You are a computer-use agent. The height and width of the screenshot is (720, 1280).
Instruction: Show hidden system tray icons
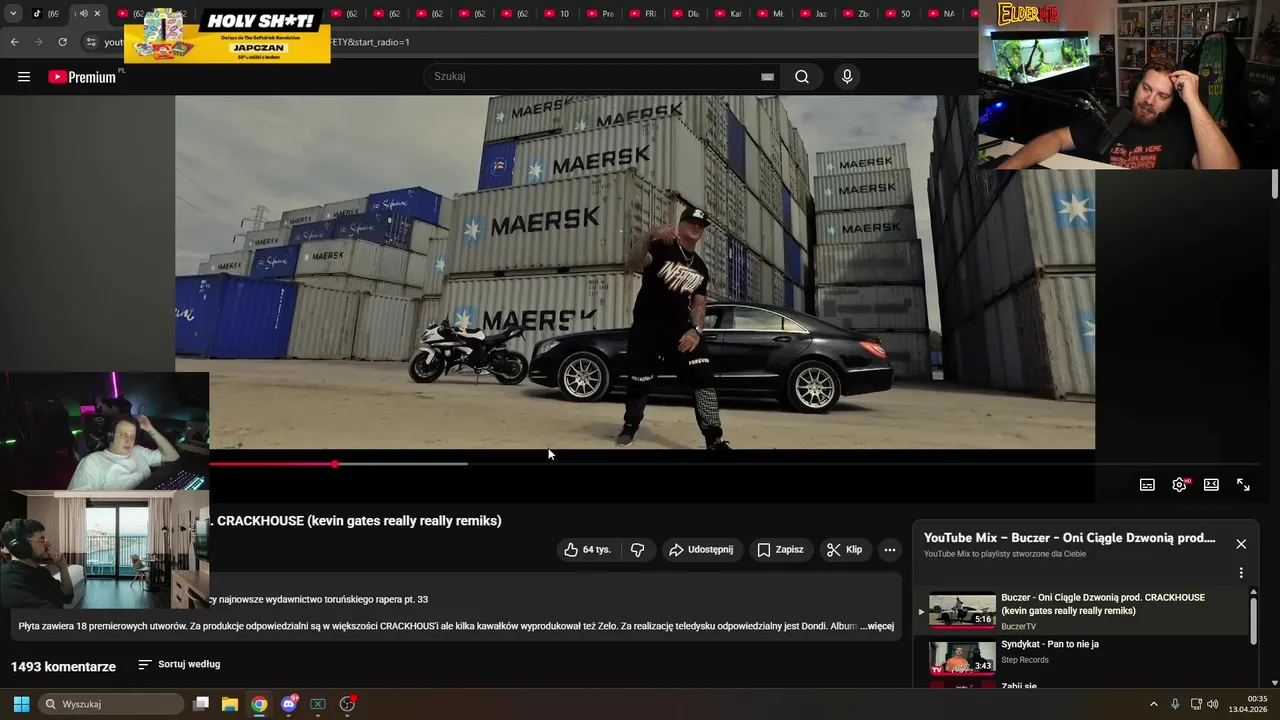coord(1153,704)
